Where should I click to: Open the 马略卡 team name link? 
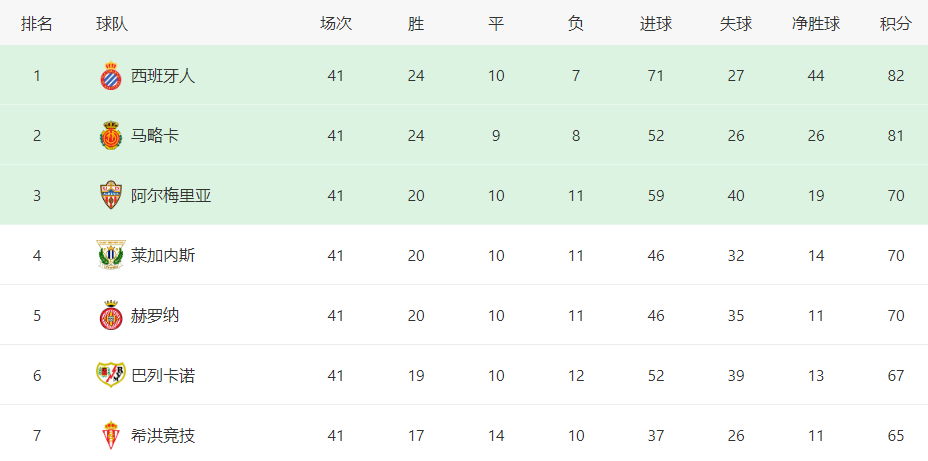click(155, 136)
